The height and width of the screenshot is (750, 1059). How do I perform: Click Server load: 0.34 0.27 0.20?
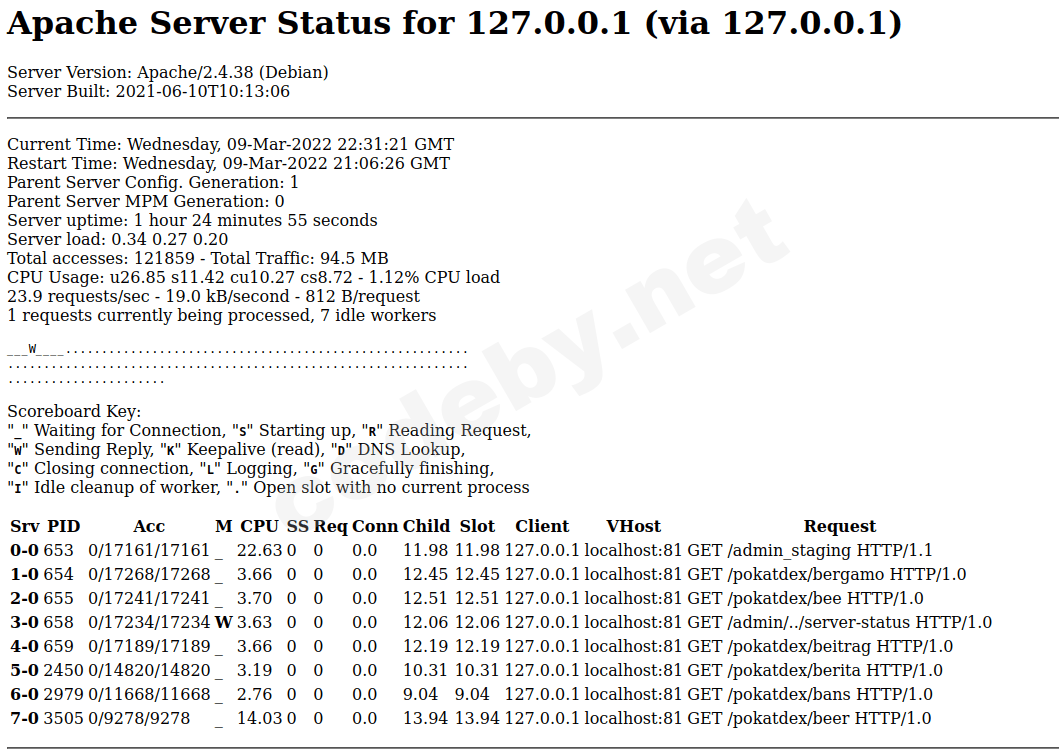[118, 239]
